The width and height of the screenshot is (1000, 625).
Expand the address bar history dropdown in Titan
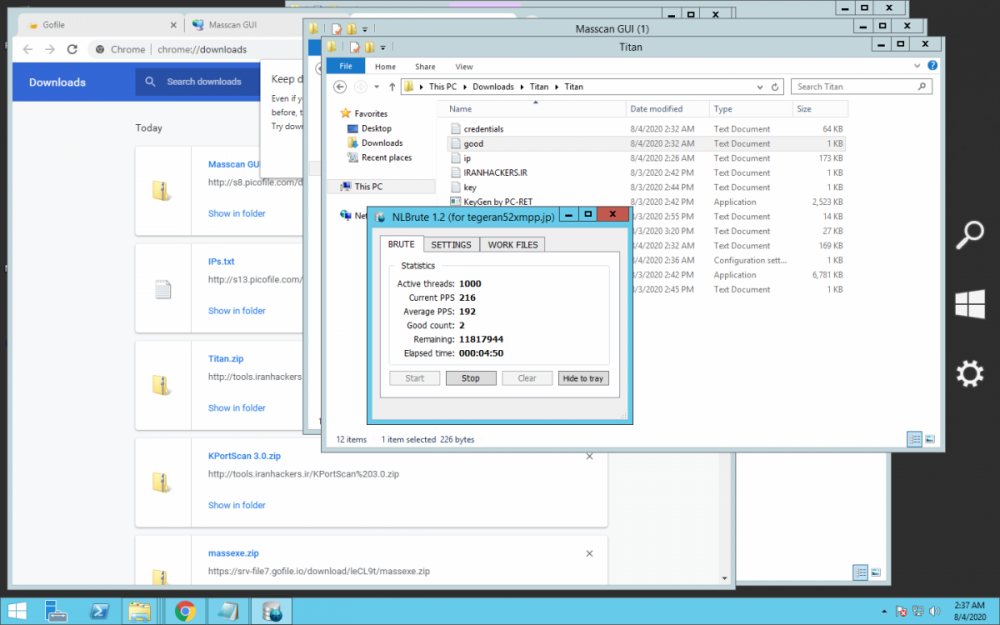tap(760, 87)
